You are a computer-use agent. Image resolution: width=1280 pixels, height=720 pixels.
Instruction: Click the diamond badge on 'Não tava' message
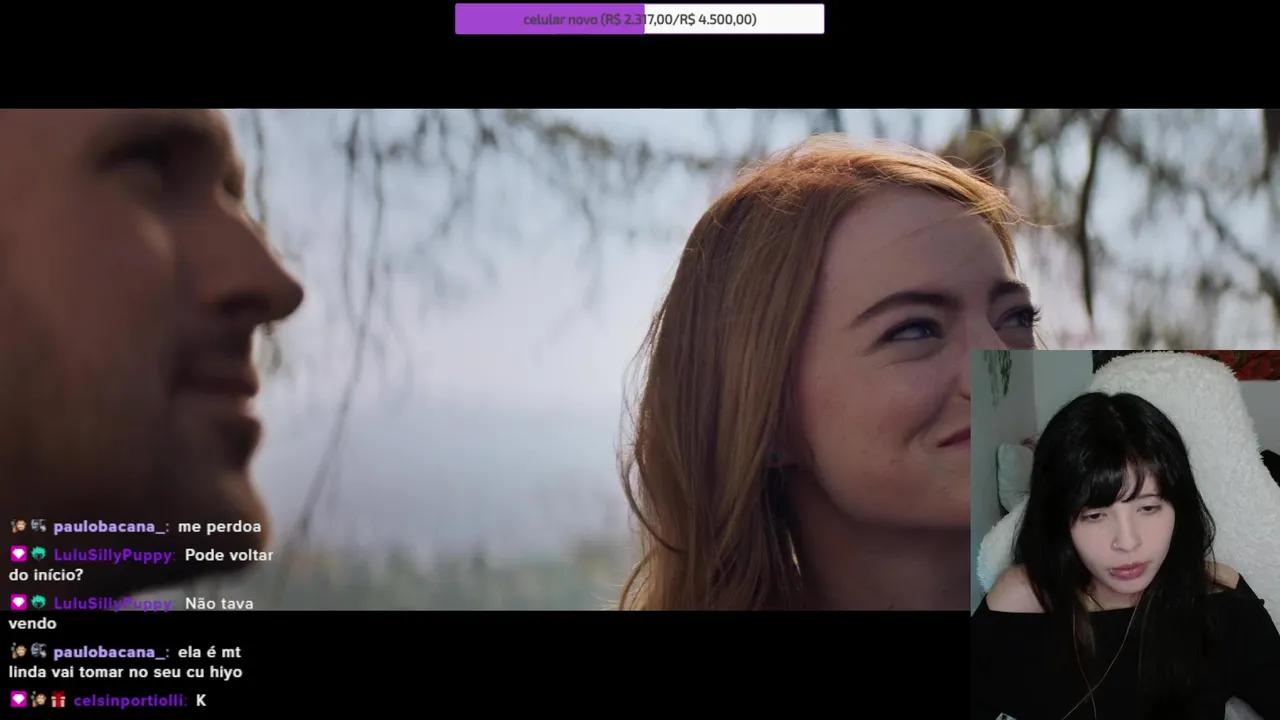click(x=18, y=602)
